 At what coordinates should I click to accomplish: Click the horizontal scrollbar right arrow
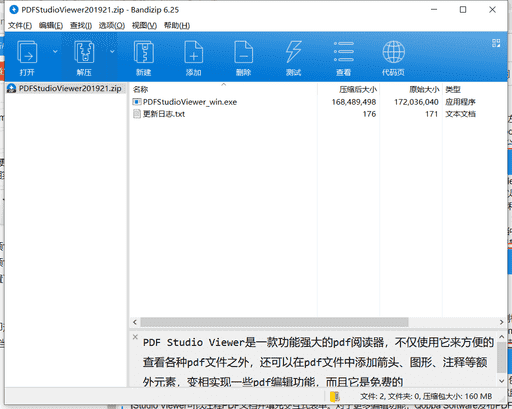pyautogui.click(x=501, y=322)
